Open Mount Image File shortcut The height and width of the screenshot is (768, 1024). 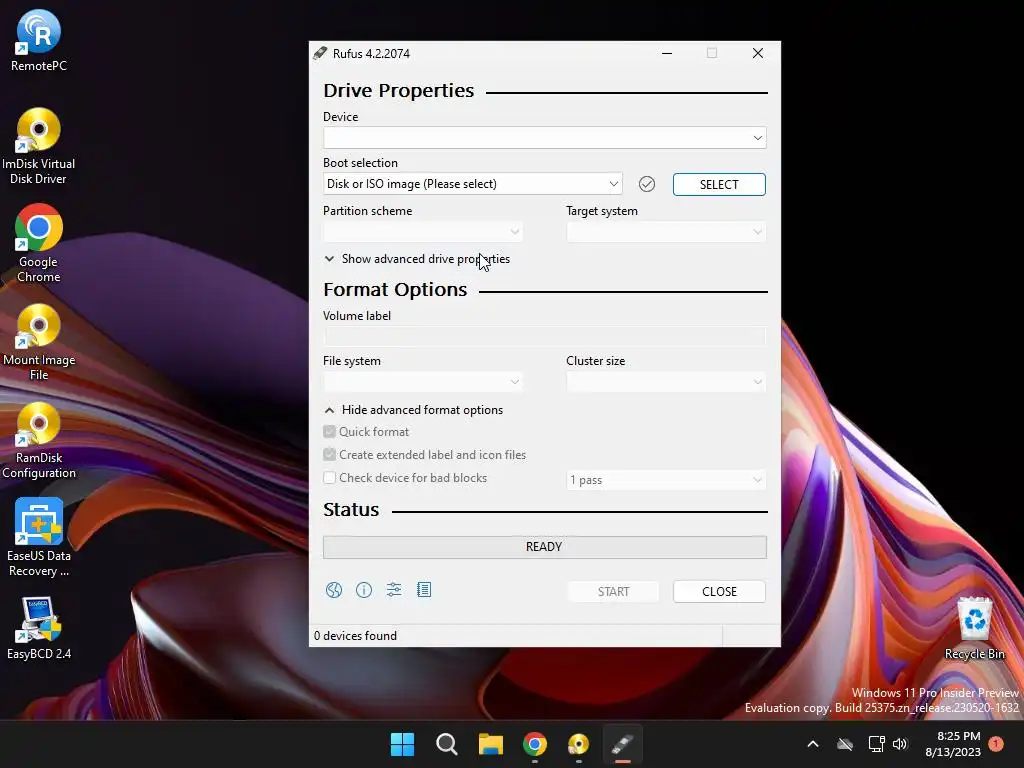pos(39,342)
